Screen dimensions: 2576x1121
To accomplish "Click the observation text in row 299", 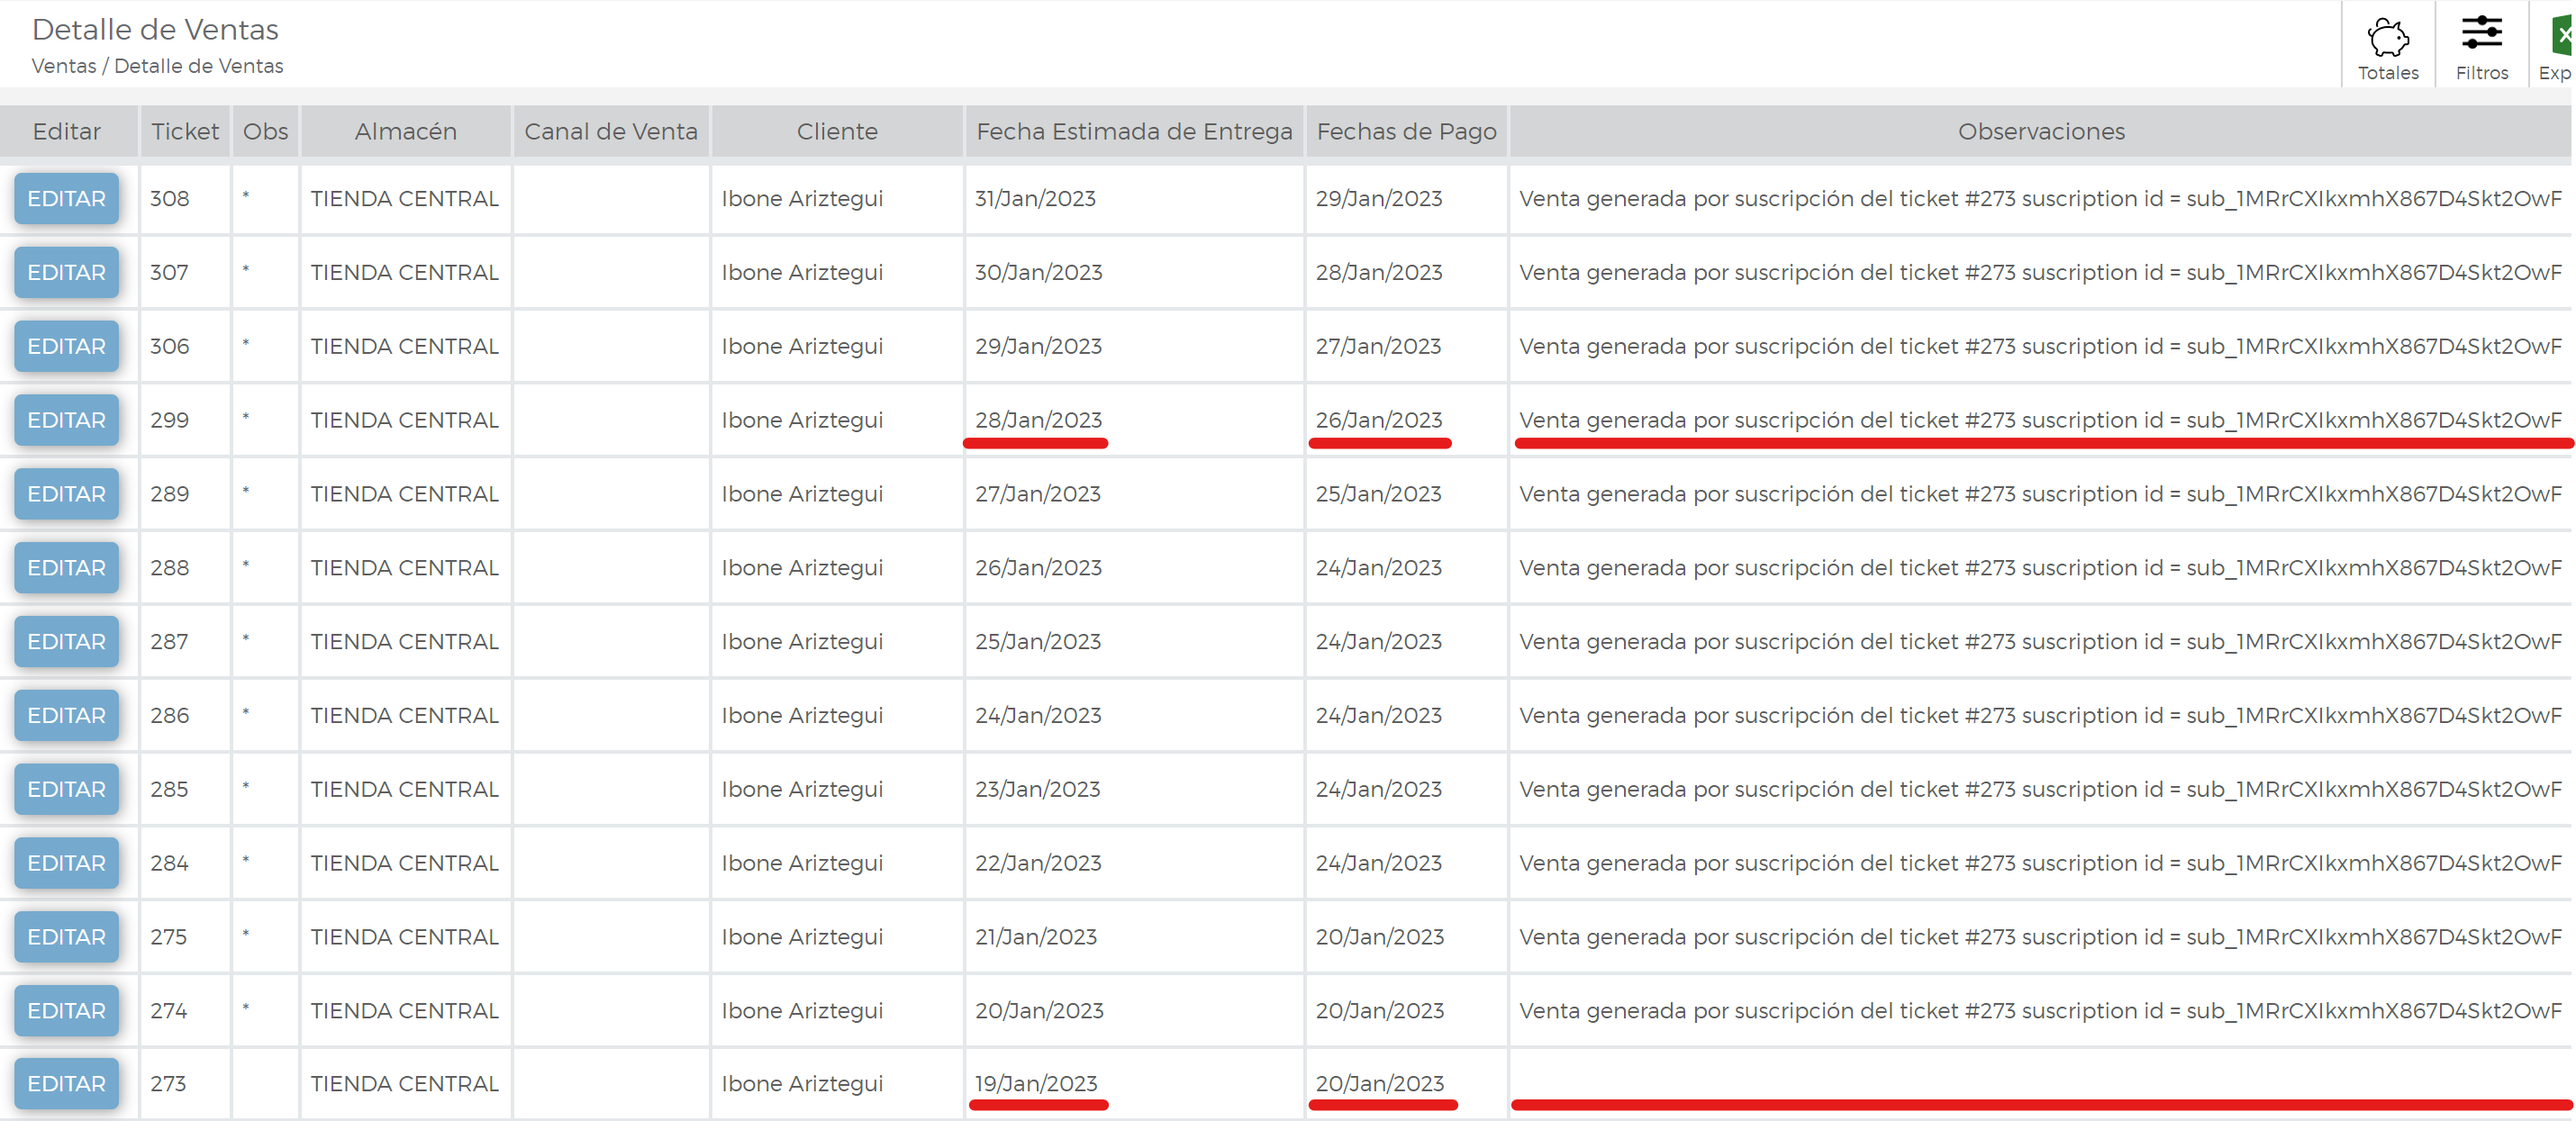I will (2040, 421).
